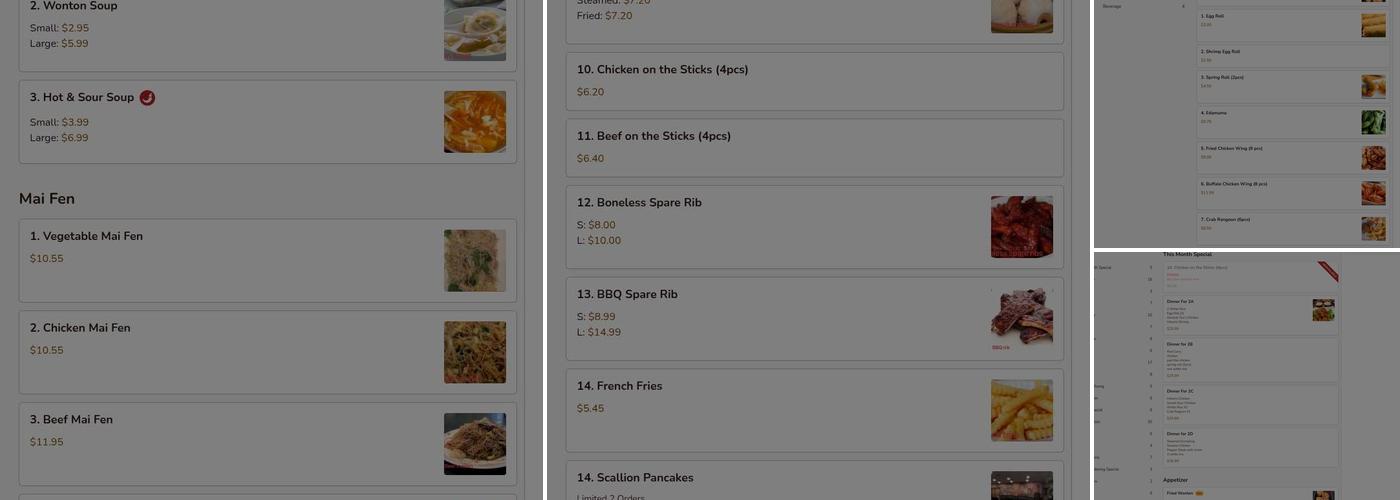Screen dimensions: 1400x500
Task: Select the Vegetable Mai Fen photo
Action: [474, 260]
